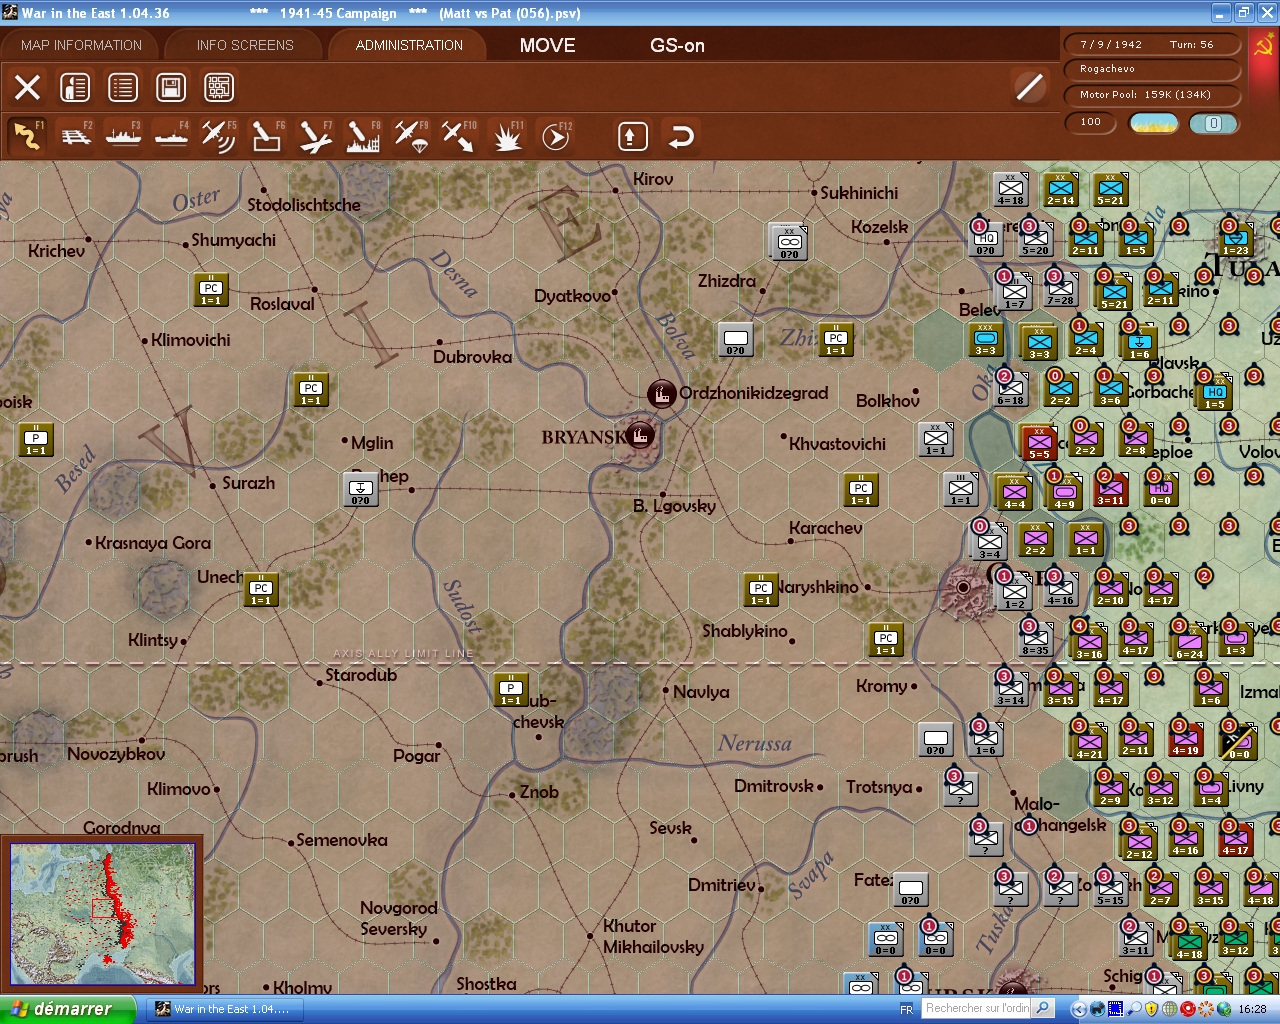Viewport: 1280px width, 1024px height.
Task: Select the F7 bomb airfield mode
Action: tap(315, 136)
